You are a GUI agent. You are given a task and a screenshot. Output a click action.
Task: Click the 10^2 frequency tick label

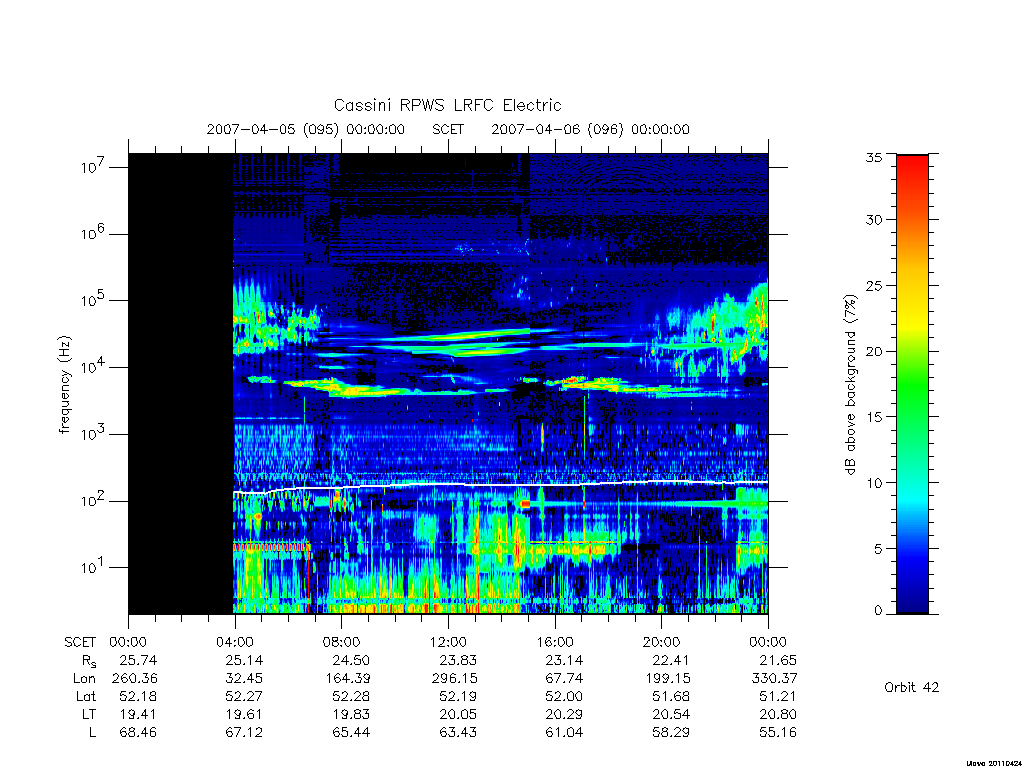(x=94, y=500)
